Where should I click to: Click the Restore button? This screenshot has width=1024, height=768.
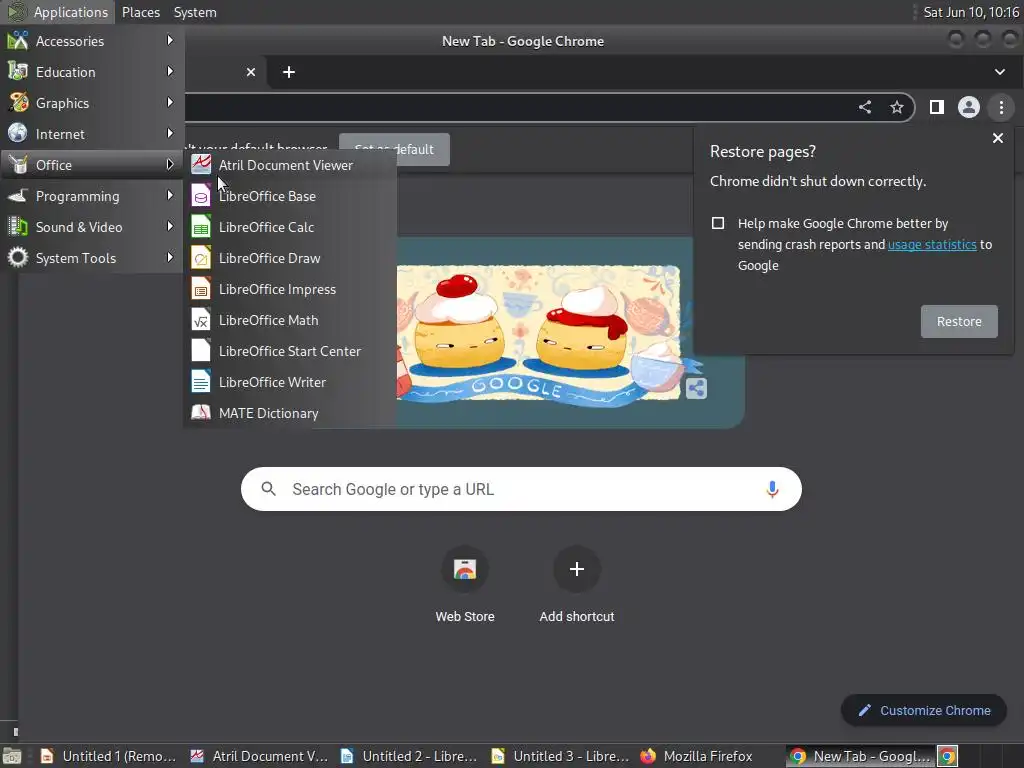click(959, 321)
